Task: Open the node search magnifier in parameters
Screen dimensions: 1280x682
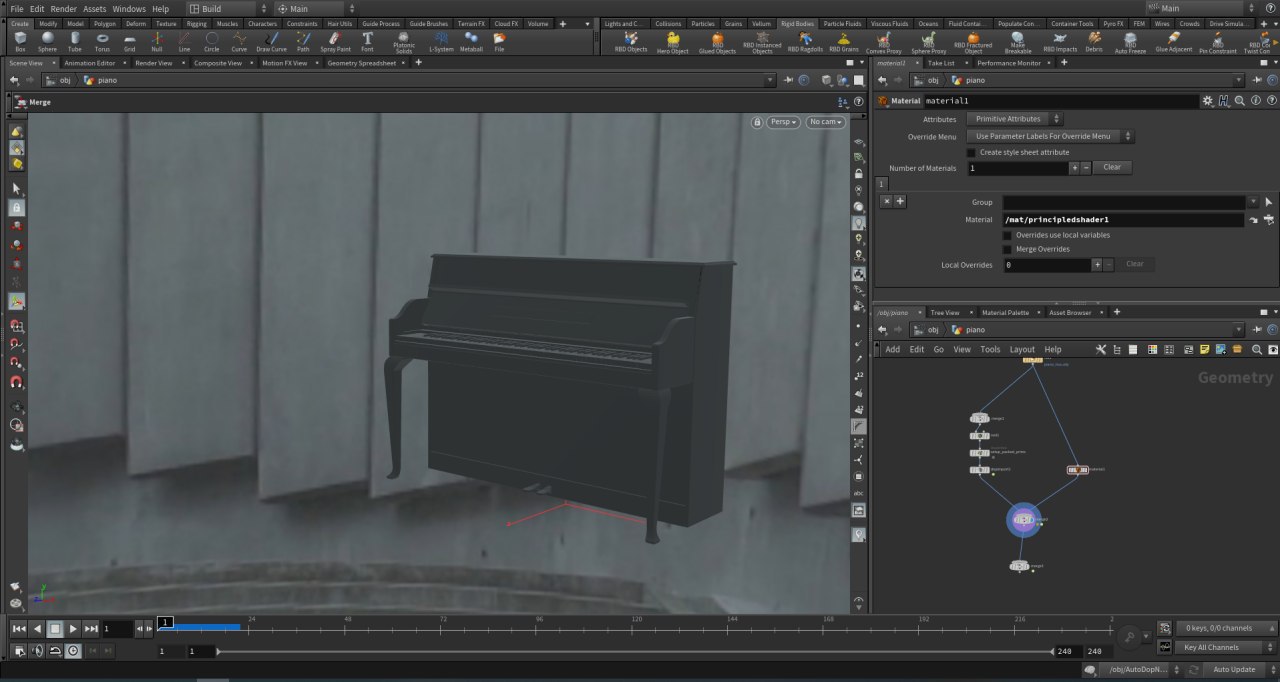Action: [1239, 101]
